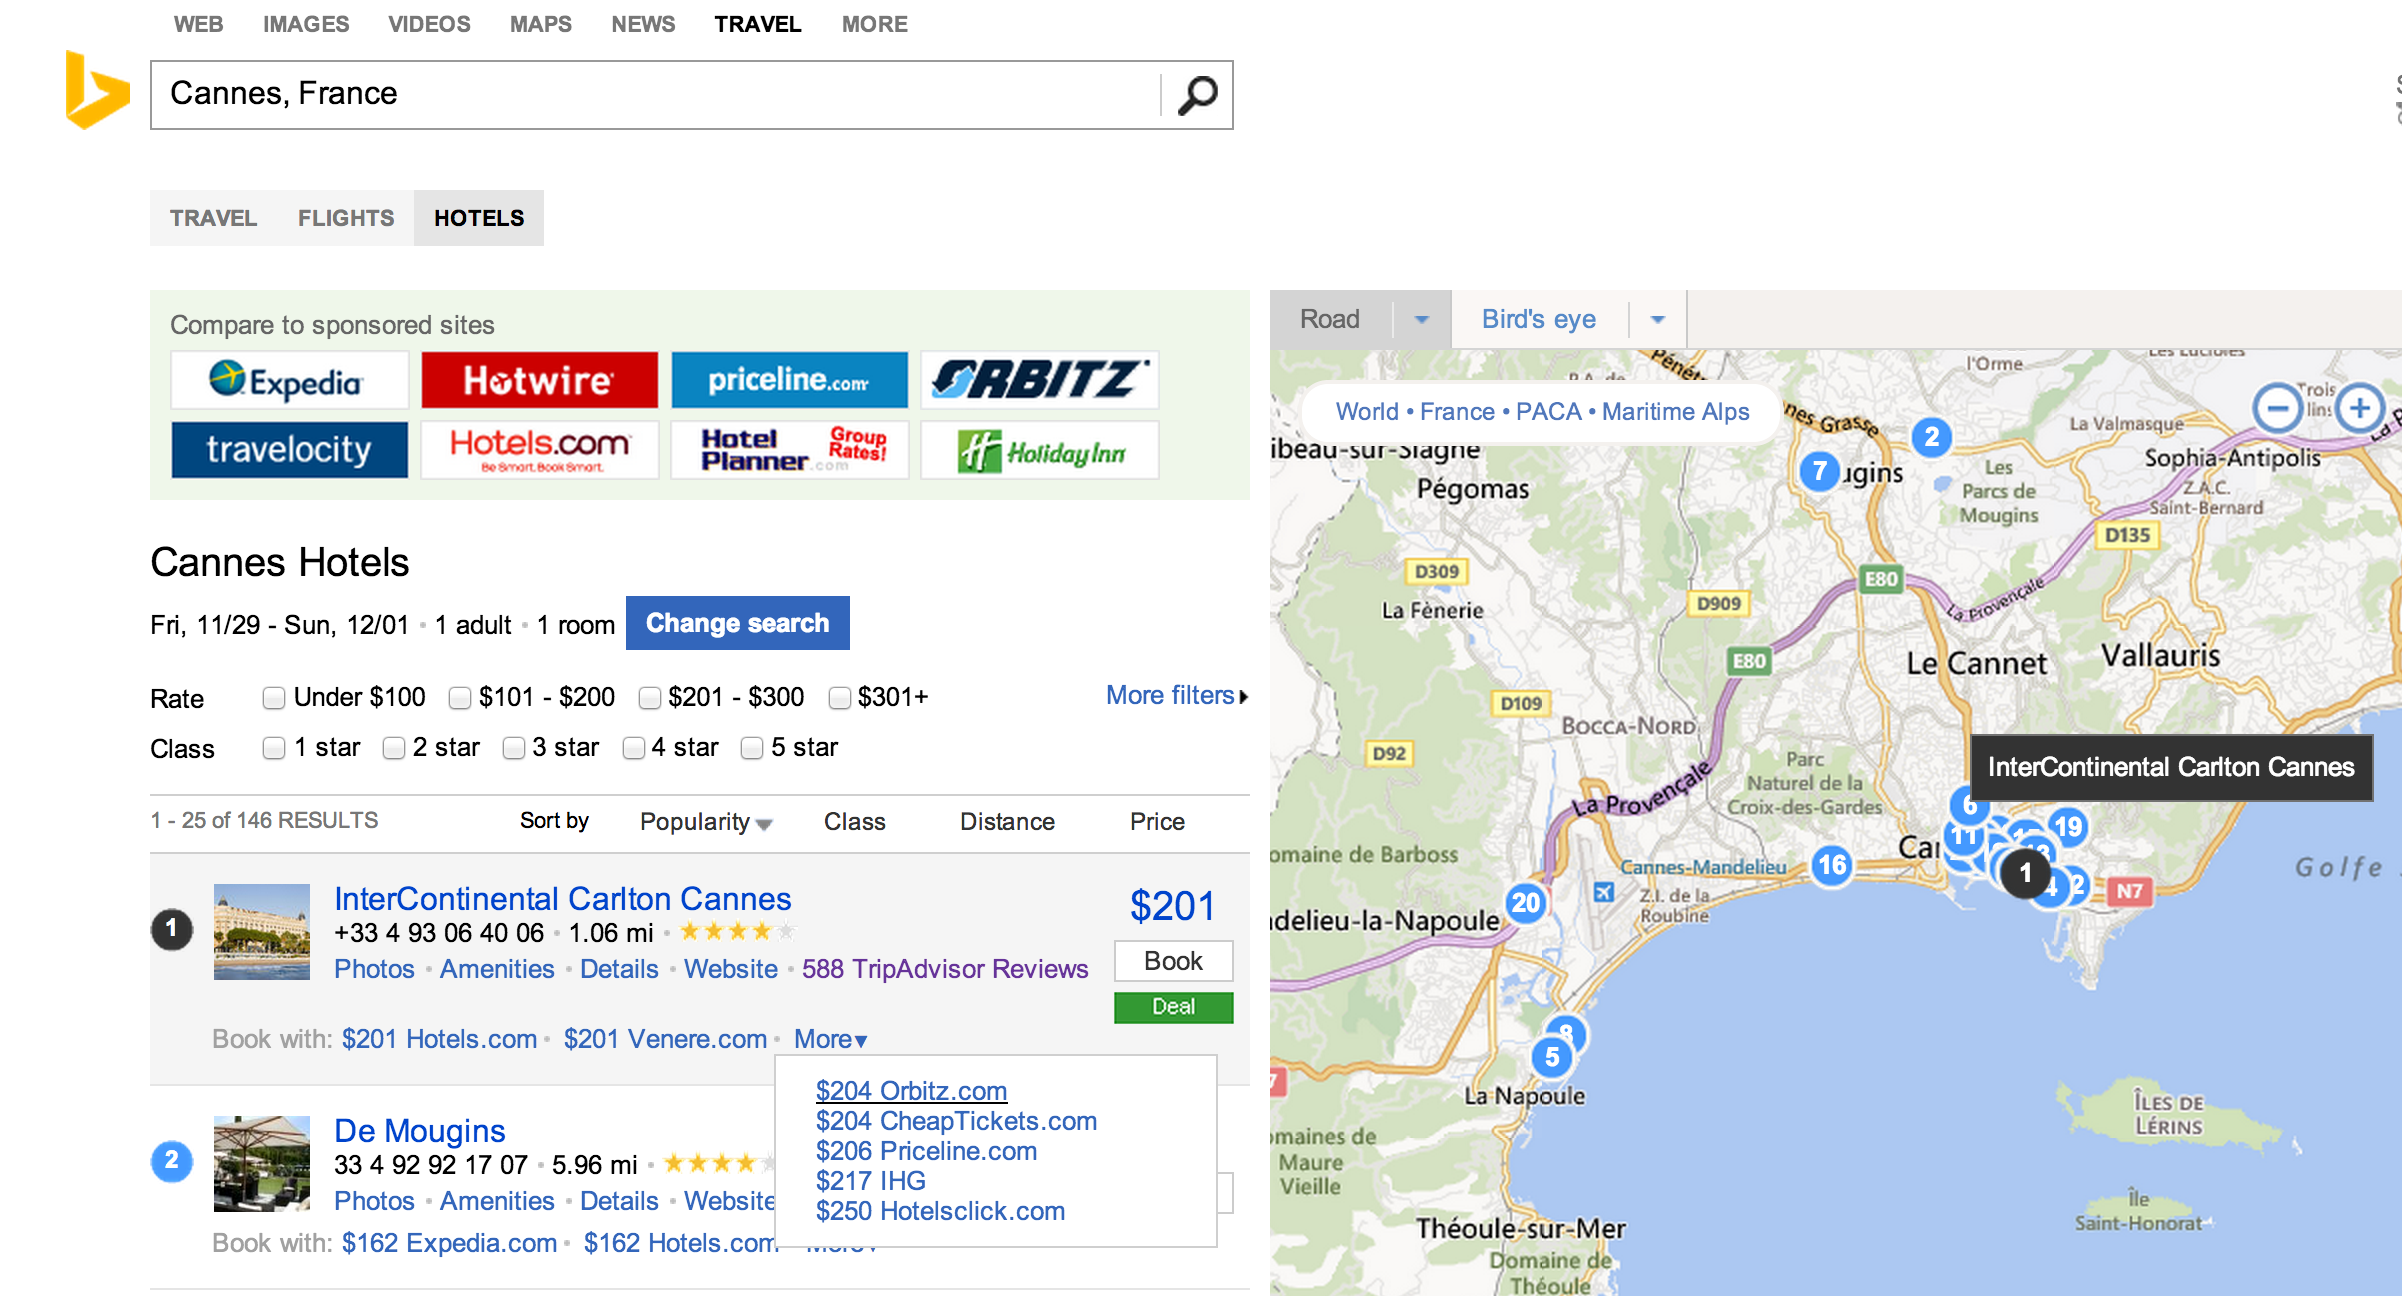
Task: Open the Holiday Inn sponsored logo
Action: click(1039, 451)
